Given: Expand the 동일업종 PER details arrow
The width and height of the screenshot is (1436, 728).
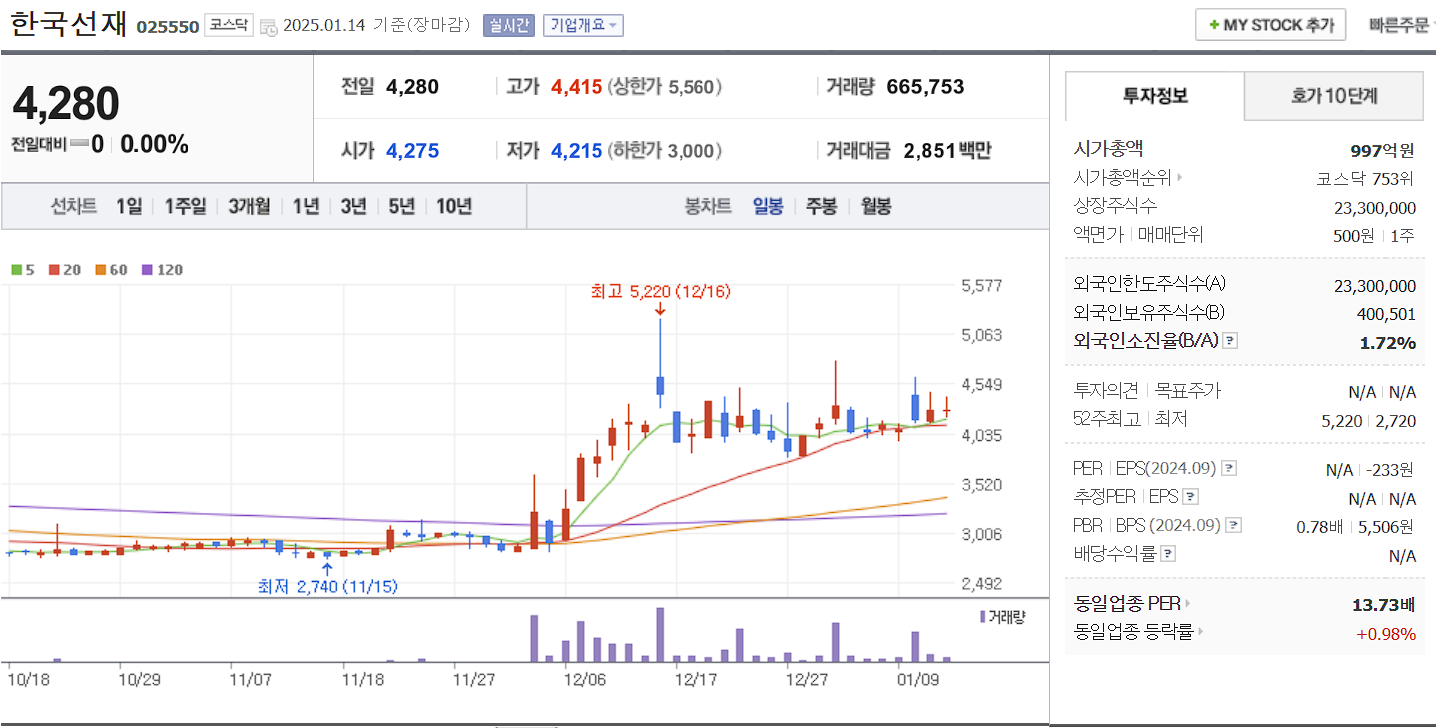Looking at the screenshot, I should coord(1185,603).
